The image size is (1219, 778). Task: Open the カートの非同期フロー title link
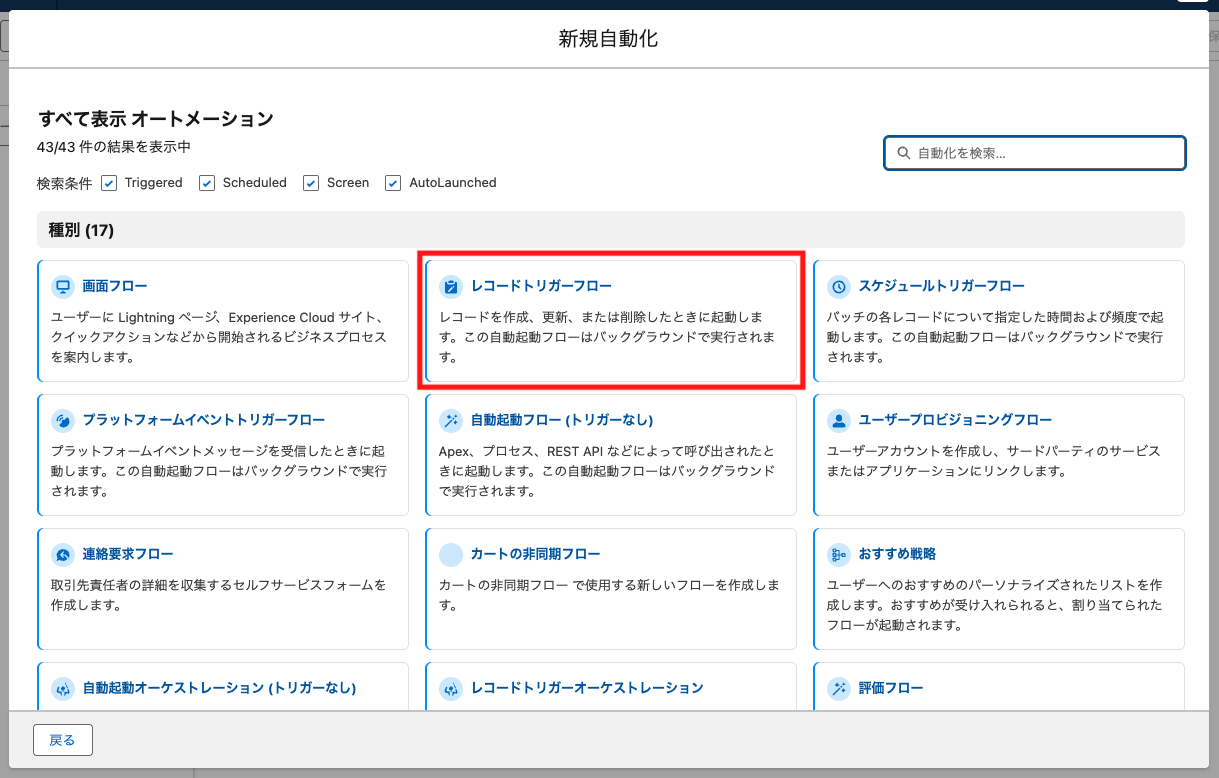pos(535,554)
